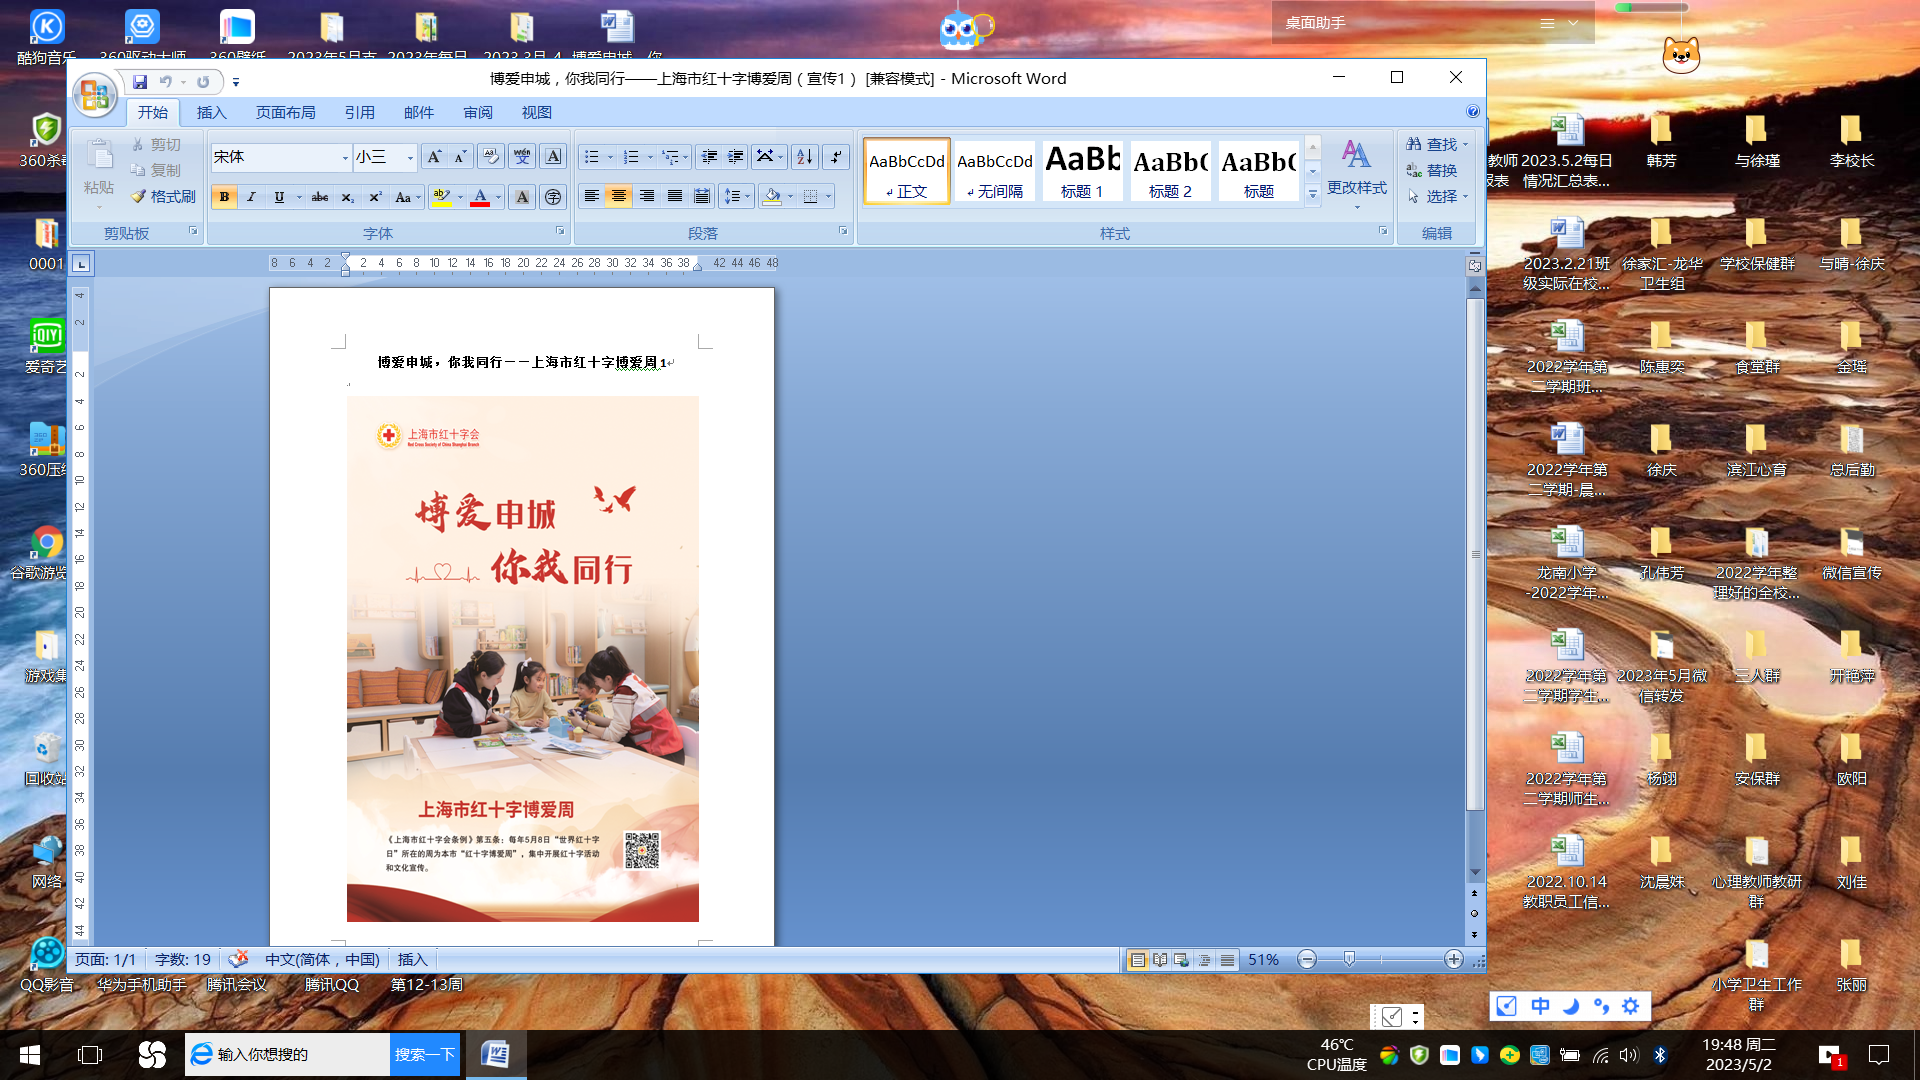Image resolution: width=1920 pixels, height=1080 pixels.
Task: Toggle Italic formatting
Action: tap(251, 197)
